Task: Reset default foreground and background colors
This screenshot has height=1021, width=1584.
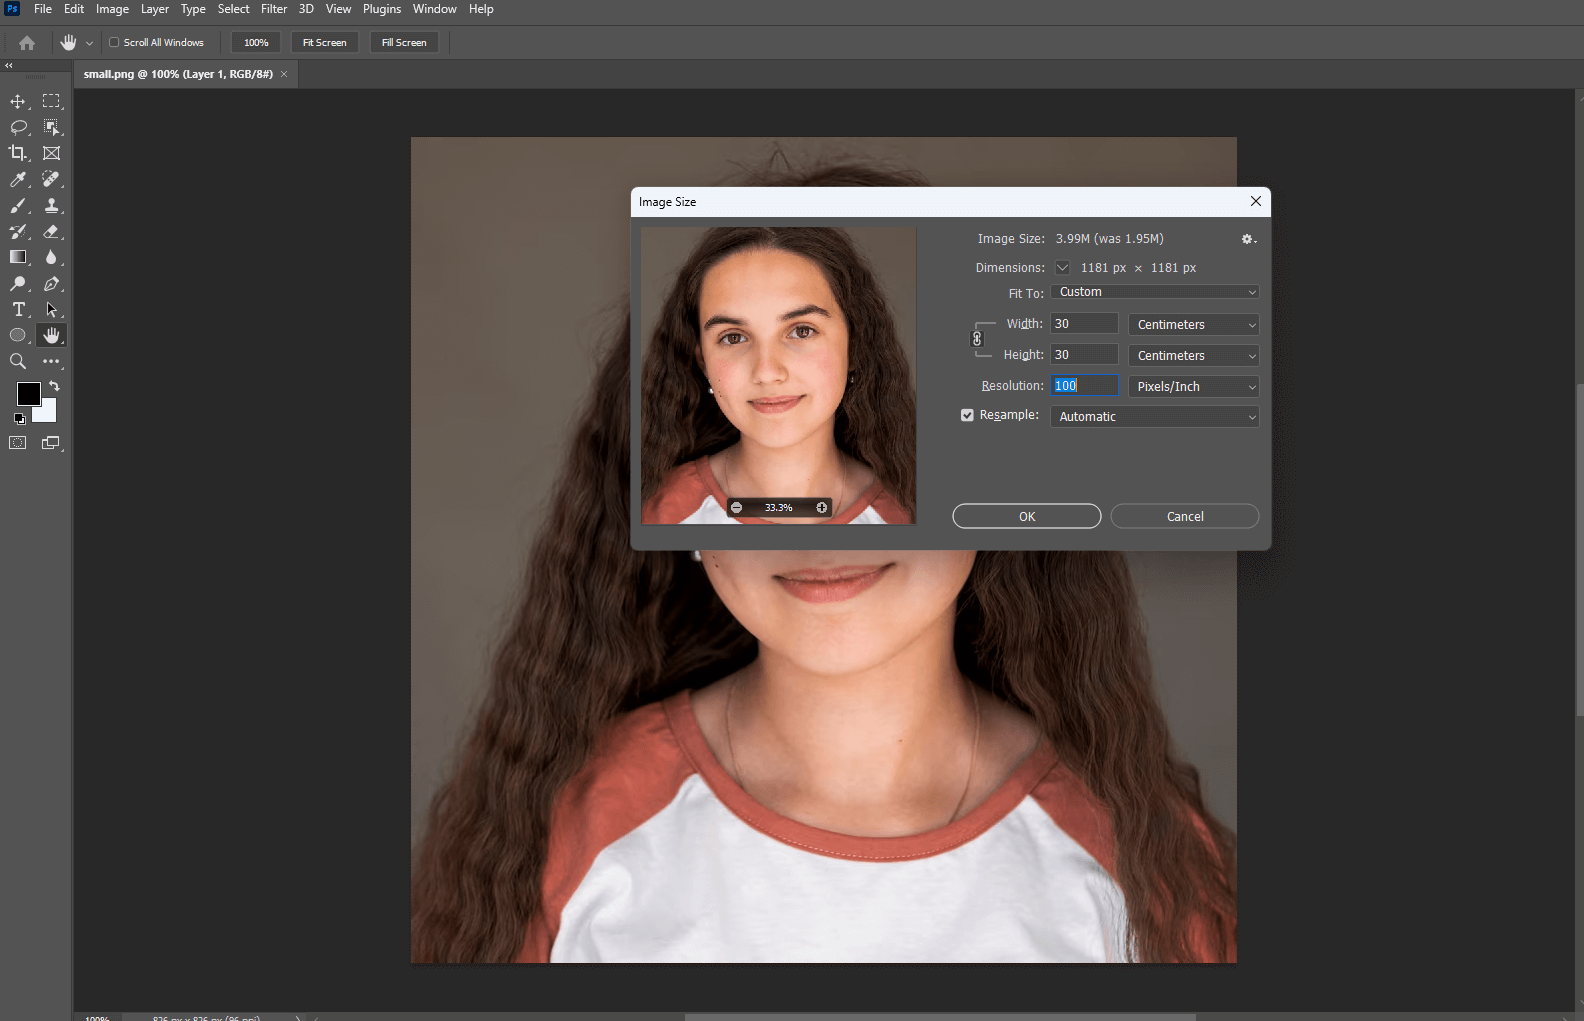Action: pyautogui.click(x=20, y=419)
